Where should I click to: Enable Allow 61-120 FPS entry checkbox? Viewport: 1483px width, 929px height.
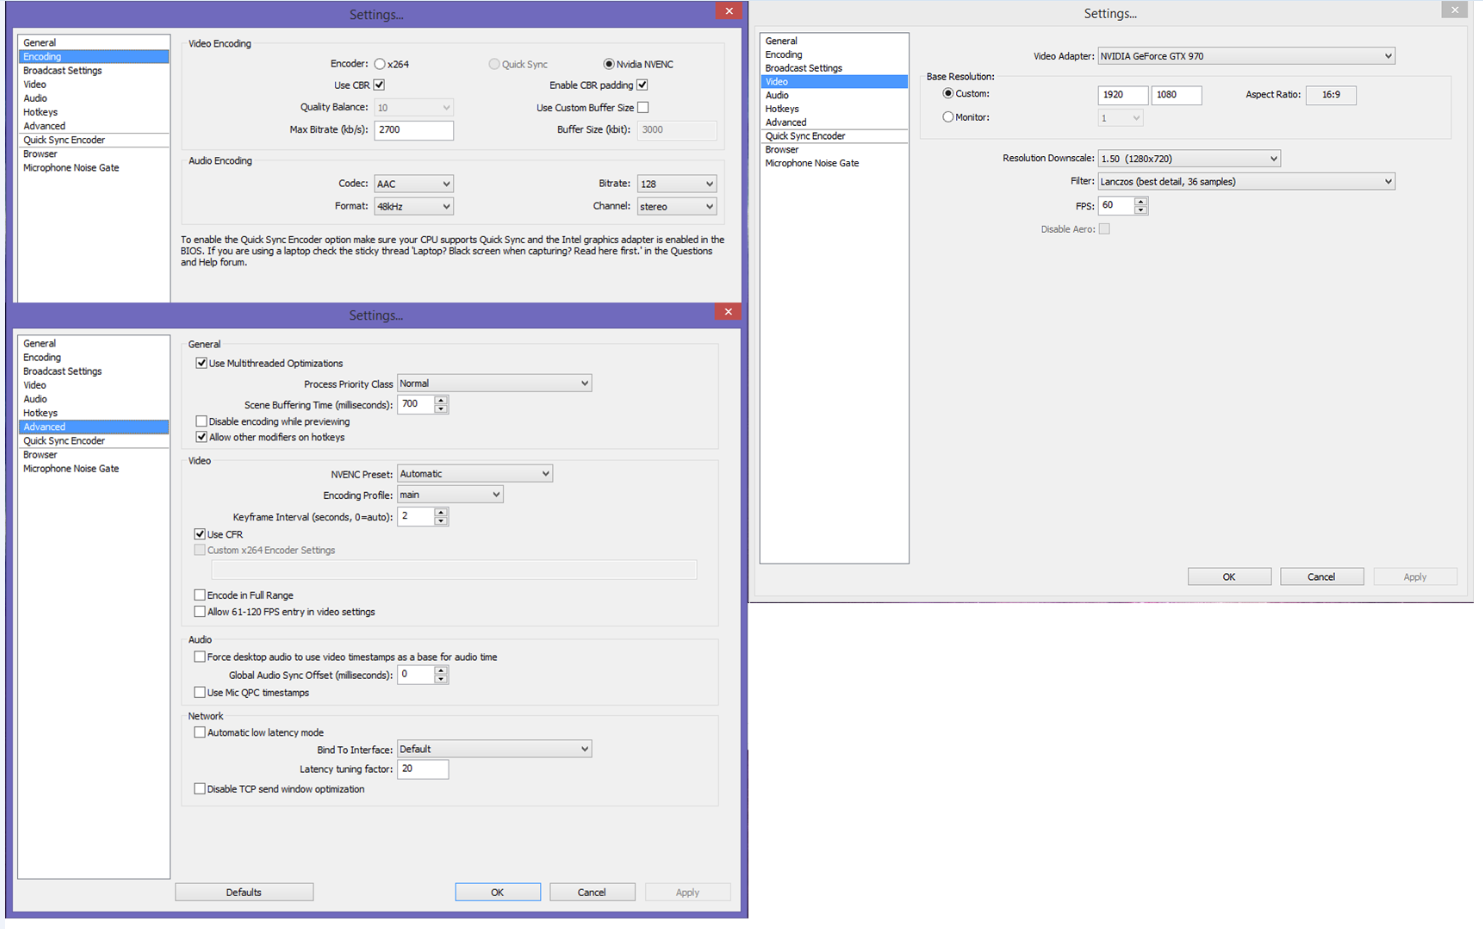tap(200, 611)
